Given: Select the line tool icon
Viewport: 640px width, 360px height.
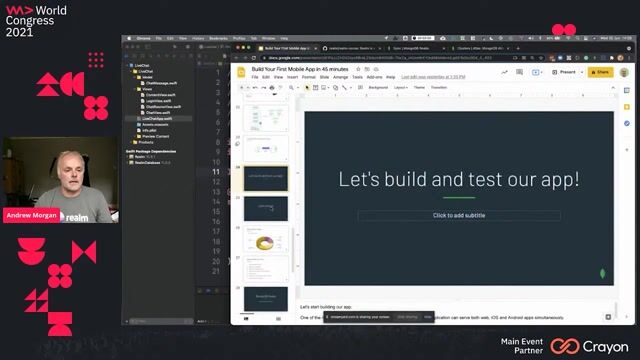Looking at the screenshot, I should click(344, 87).
